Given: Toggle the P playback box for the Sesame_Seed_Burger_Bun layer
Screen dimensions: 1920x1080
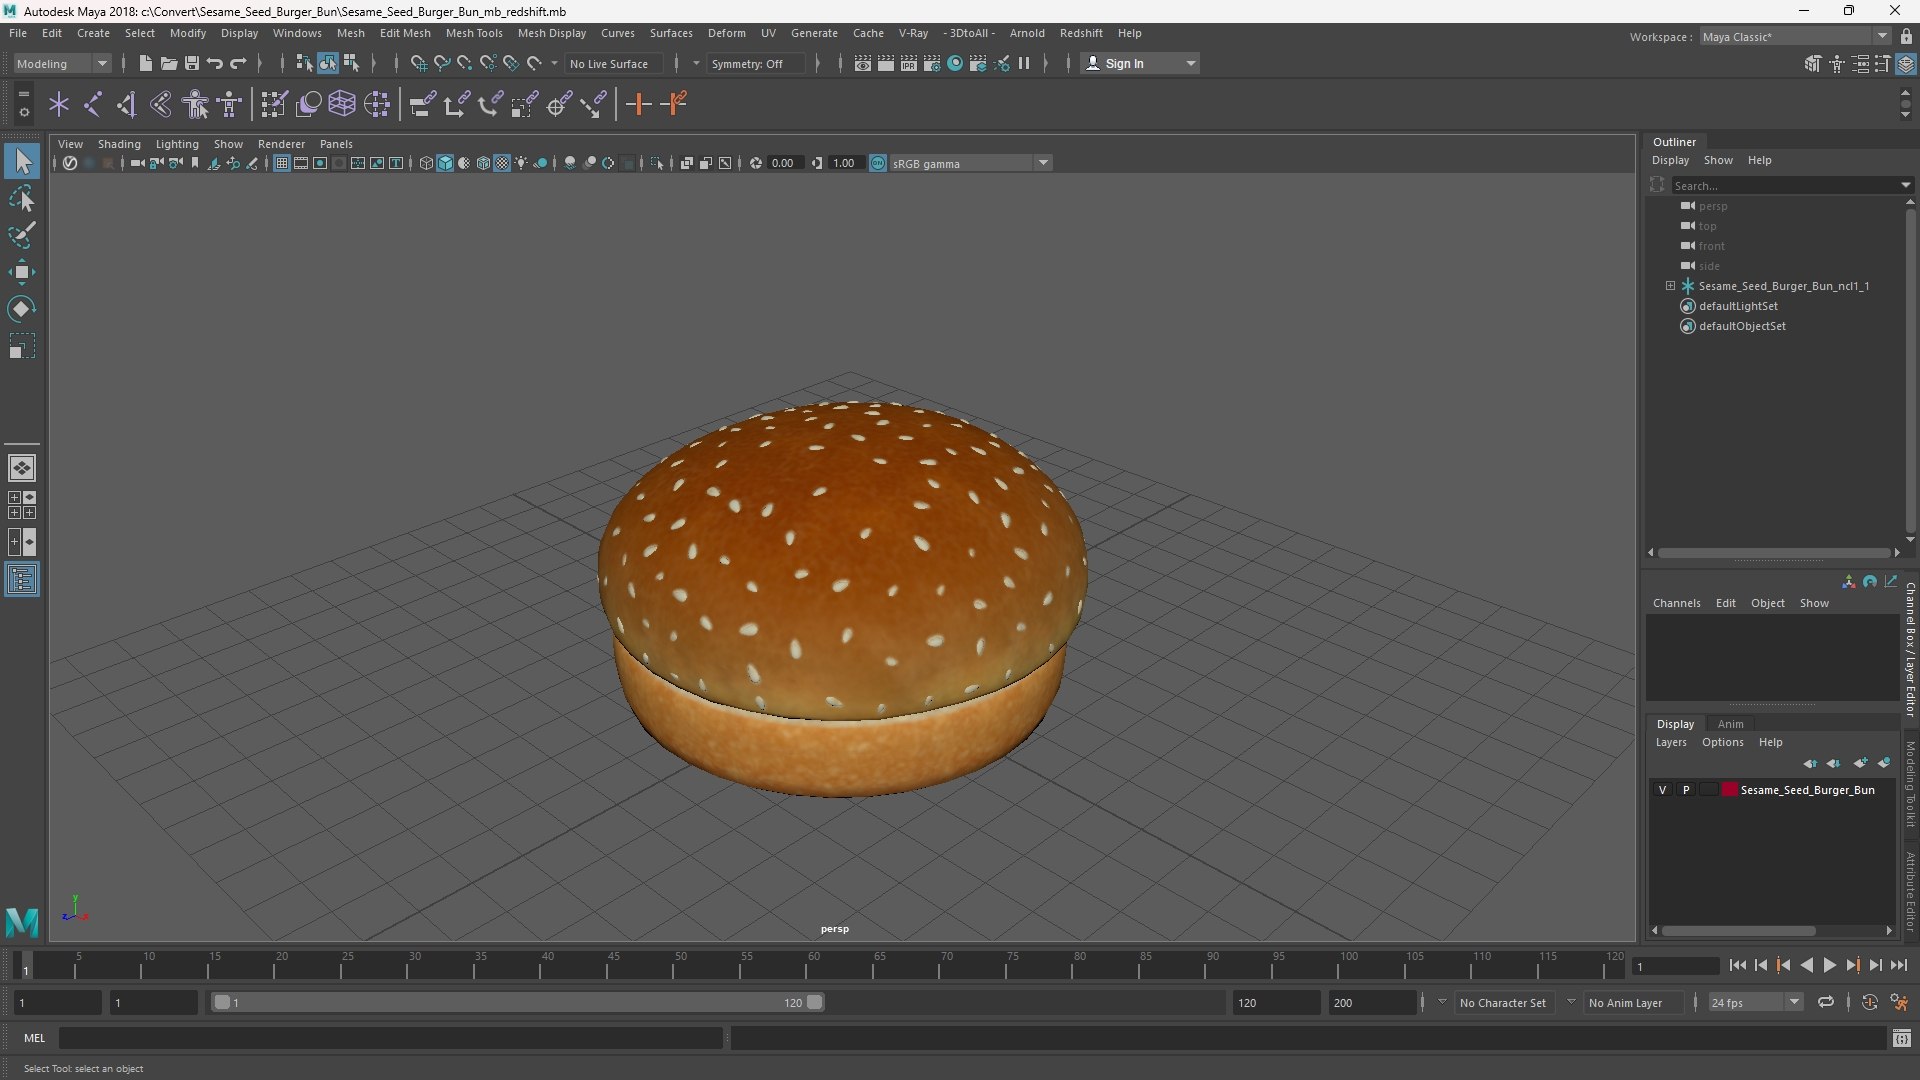Looking at the screenshot, I should (x=1686, y=790).
